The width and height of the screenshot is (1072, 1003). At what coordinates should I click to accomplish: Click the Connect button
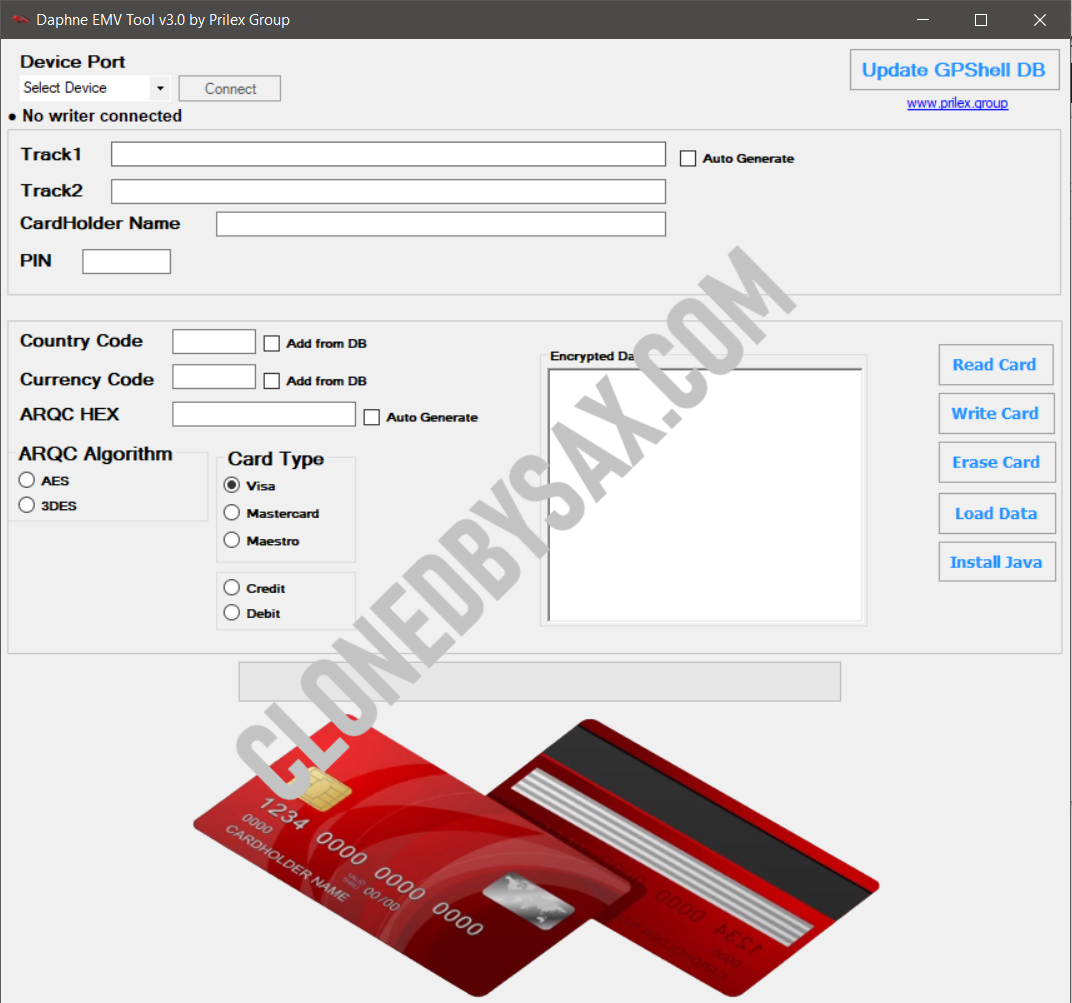pos(230,89)
